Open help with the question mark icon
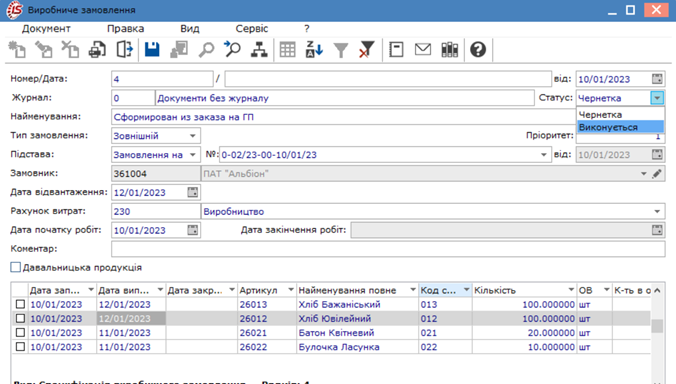This screenshot has width=676, height=384. click(x=478, y=50)
